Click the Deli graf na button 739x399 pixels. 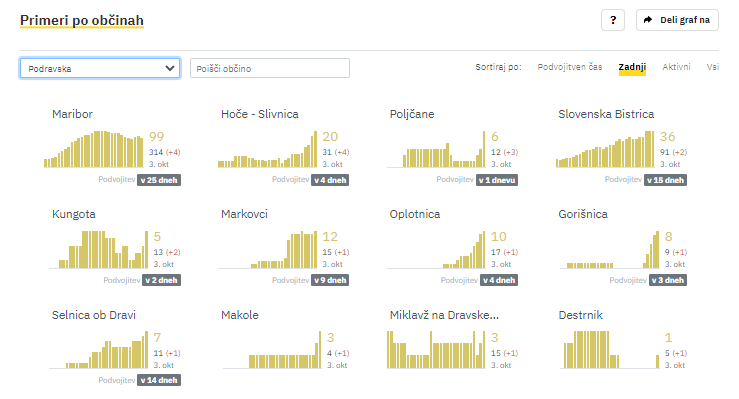tap(677, 20)
